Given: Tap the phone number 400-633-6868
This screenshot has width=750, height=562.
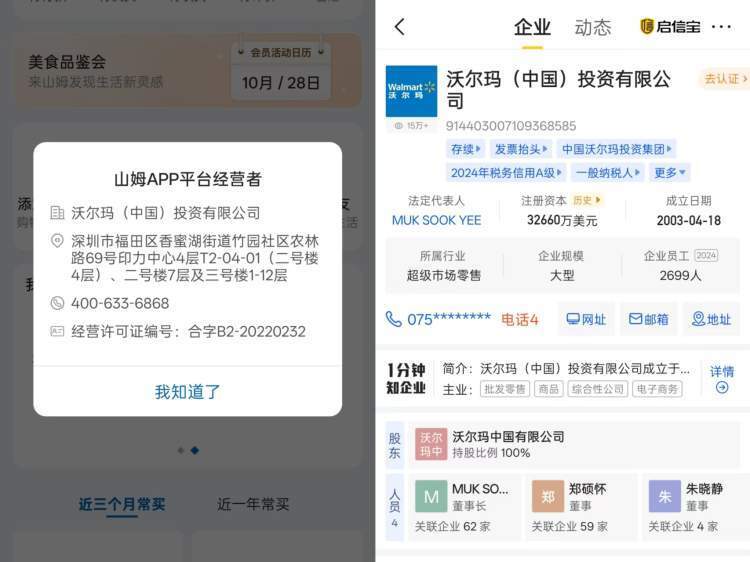Looking at the screenshot, I should click(x=120, y=303).
